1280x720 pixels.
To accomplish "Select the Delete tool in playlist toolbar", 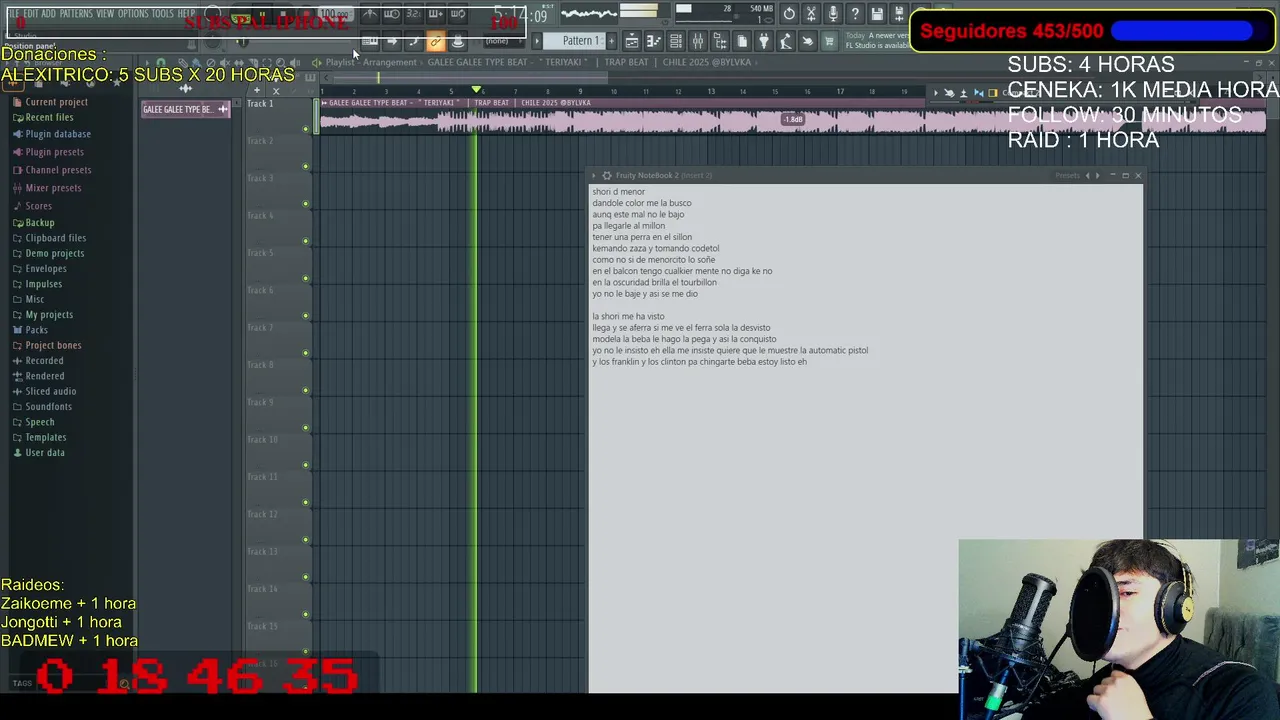I will [211, 63].
